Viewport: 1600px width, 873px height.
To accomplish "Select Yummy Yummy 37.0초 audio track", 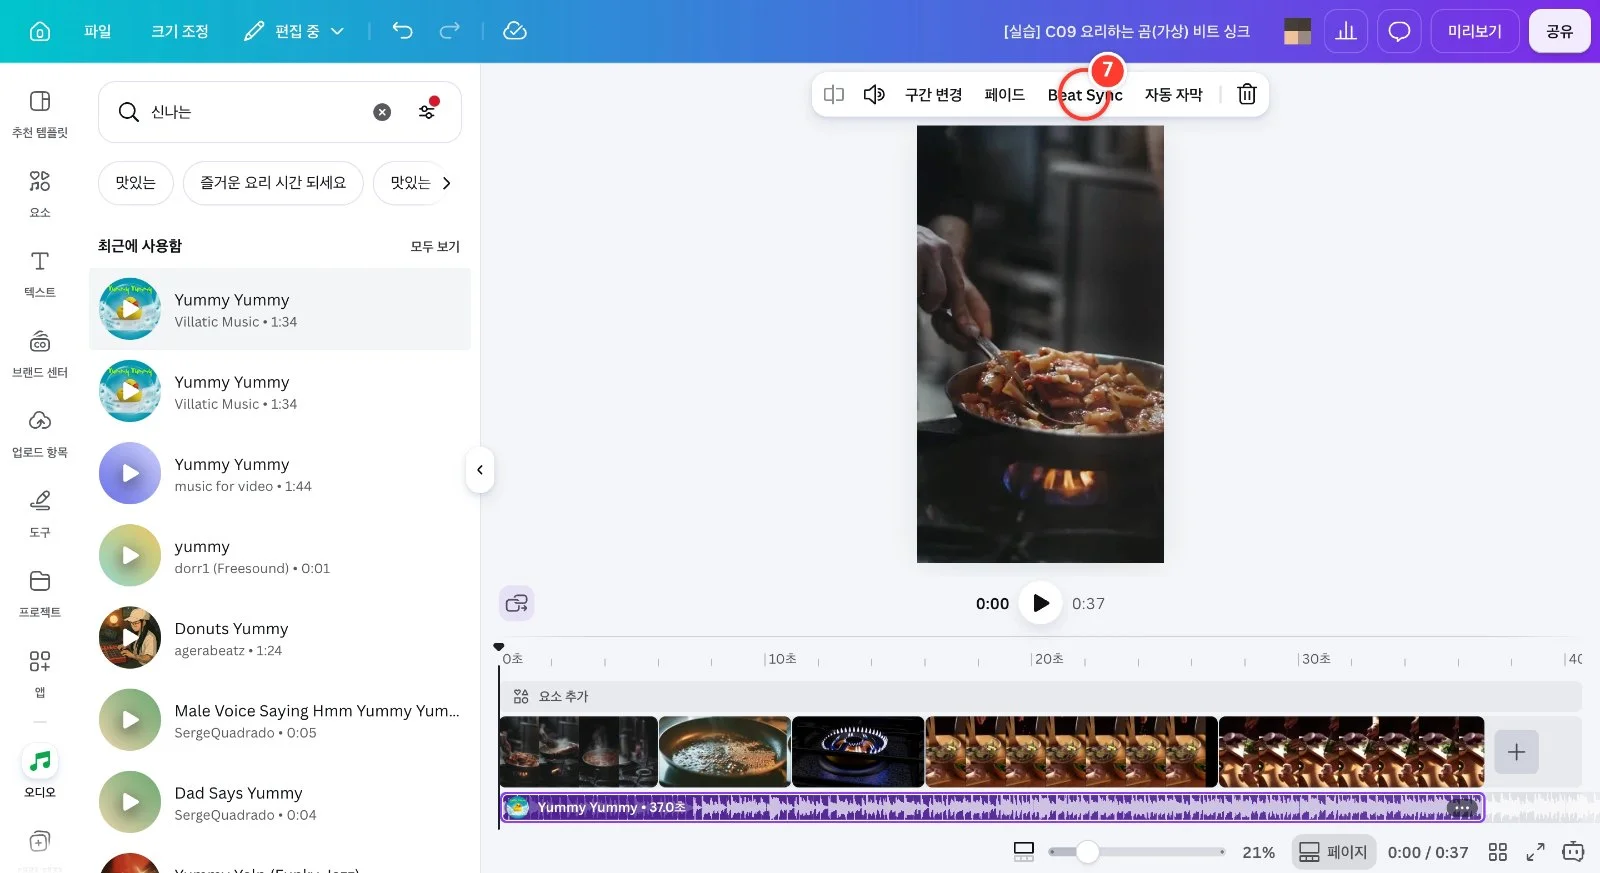I will click(992, 808).
